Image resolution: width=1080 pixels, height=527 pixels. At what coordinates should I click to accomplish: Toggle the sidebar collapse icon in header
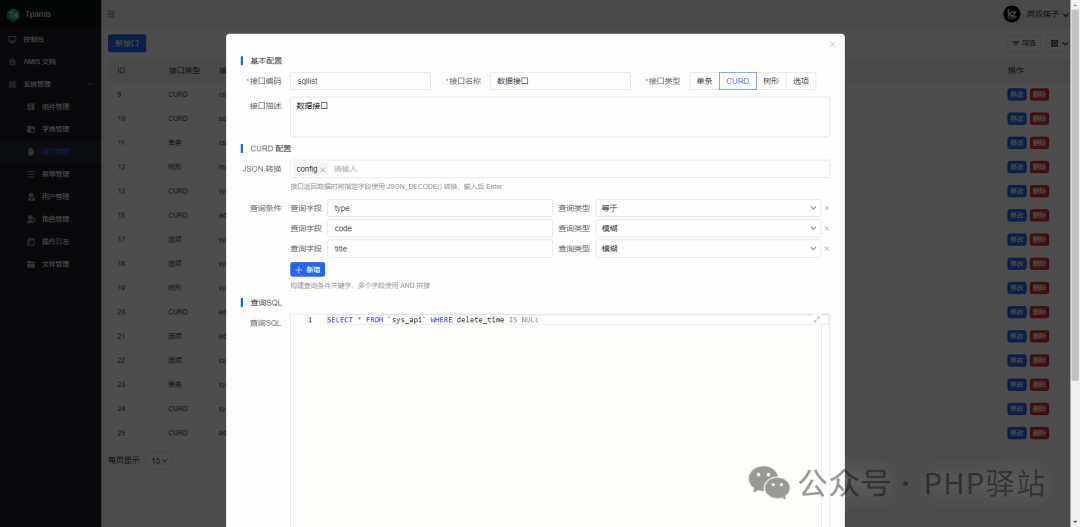(112, 14)
